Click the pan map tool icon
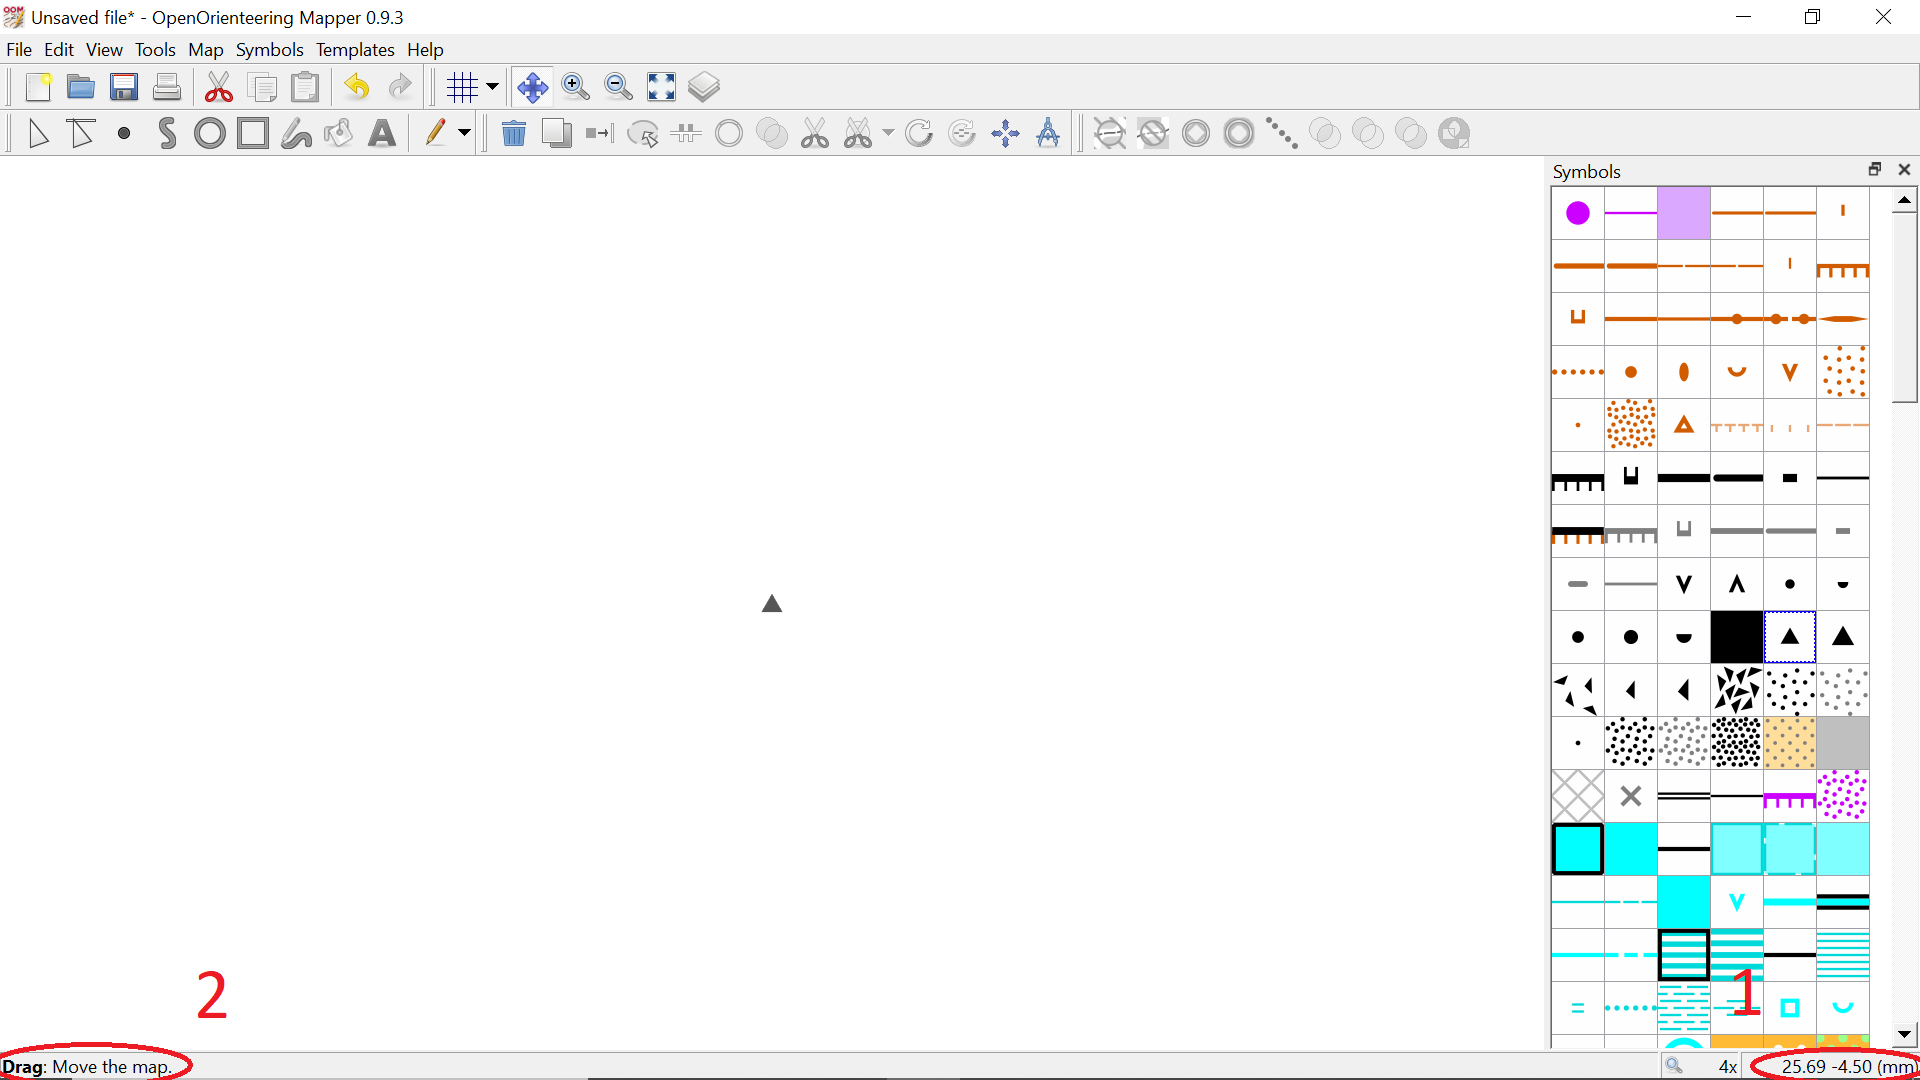This screenshot has width=1920, height=1080. tap(532, 88)
